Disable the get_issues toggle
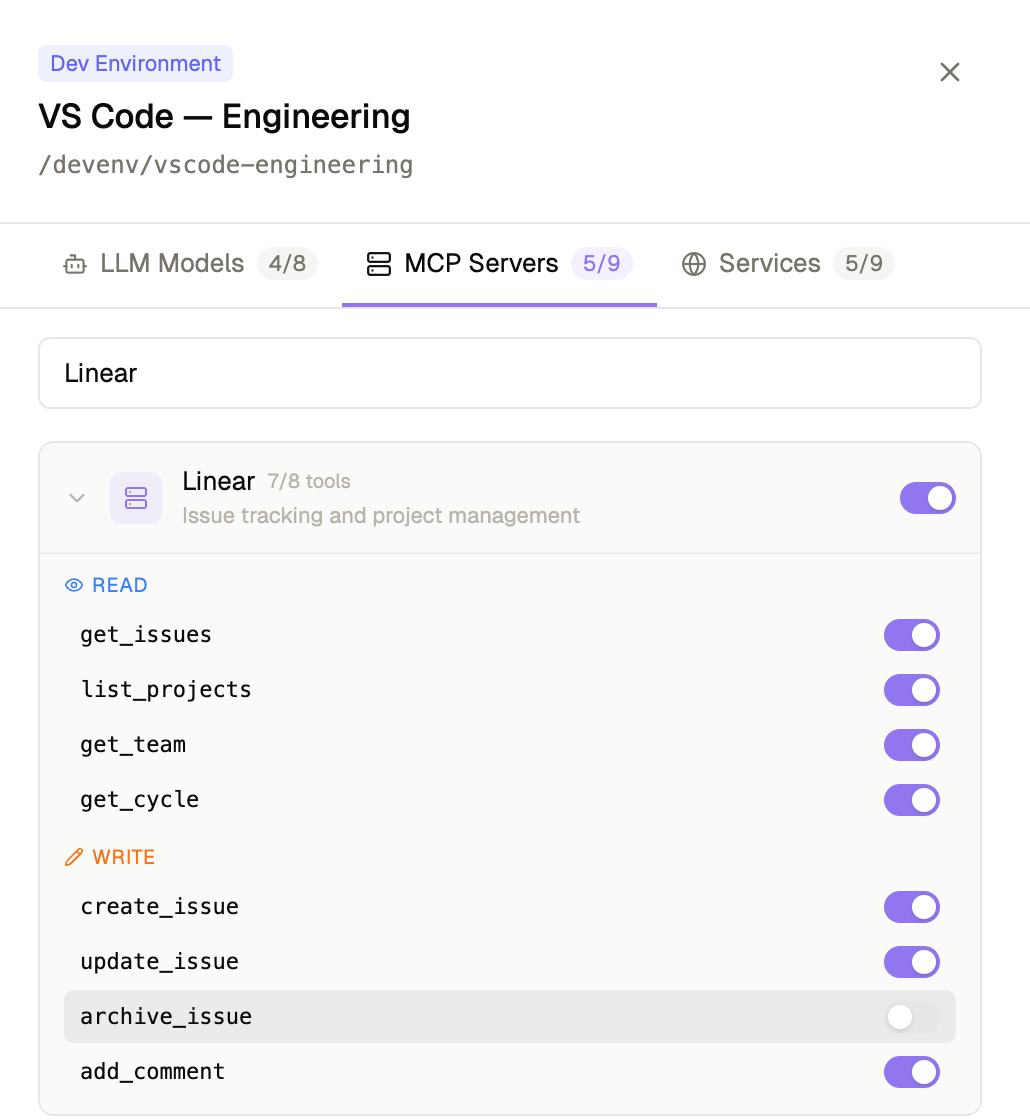The width and height of the screenshot is (1030, 1120). [911, 635]
